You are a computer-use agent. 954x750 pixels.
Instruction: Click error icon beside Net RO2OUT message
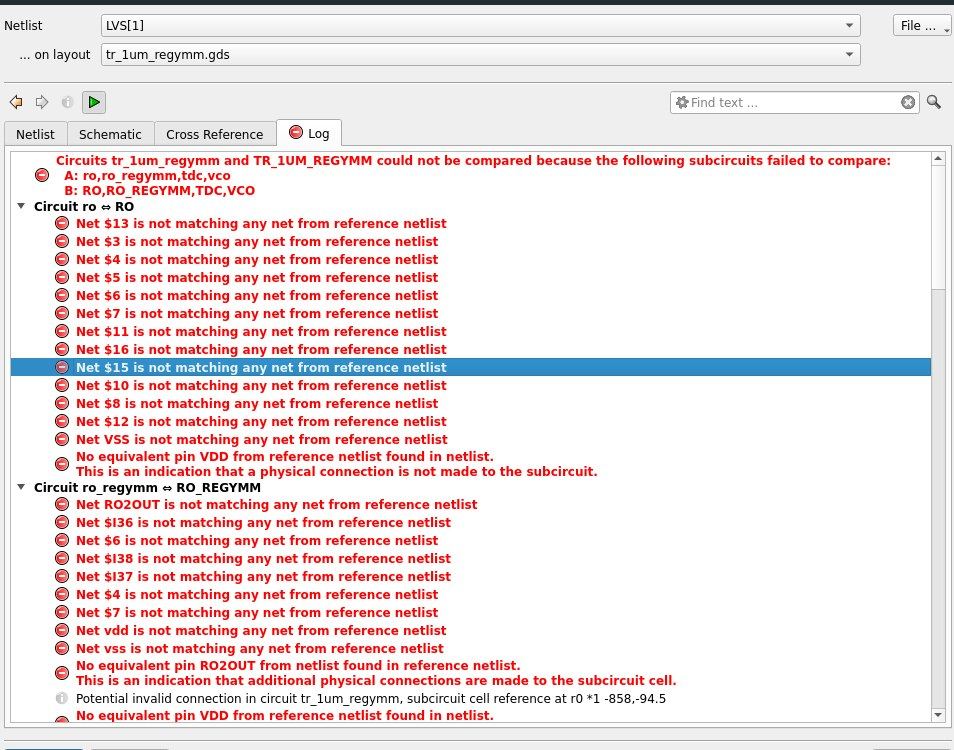click(62, 504)
